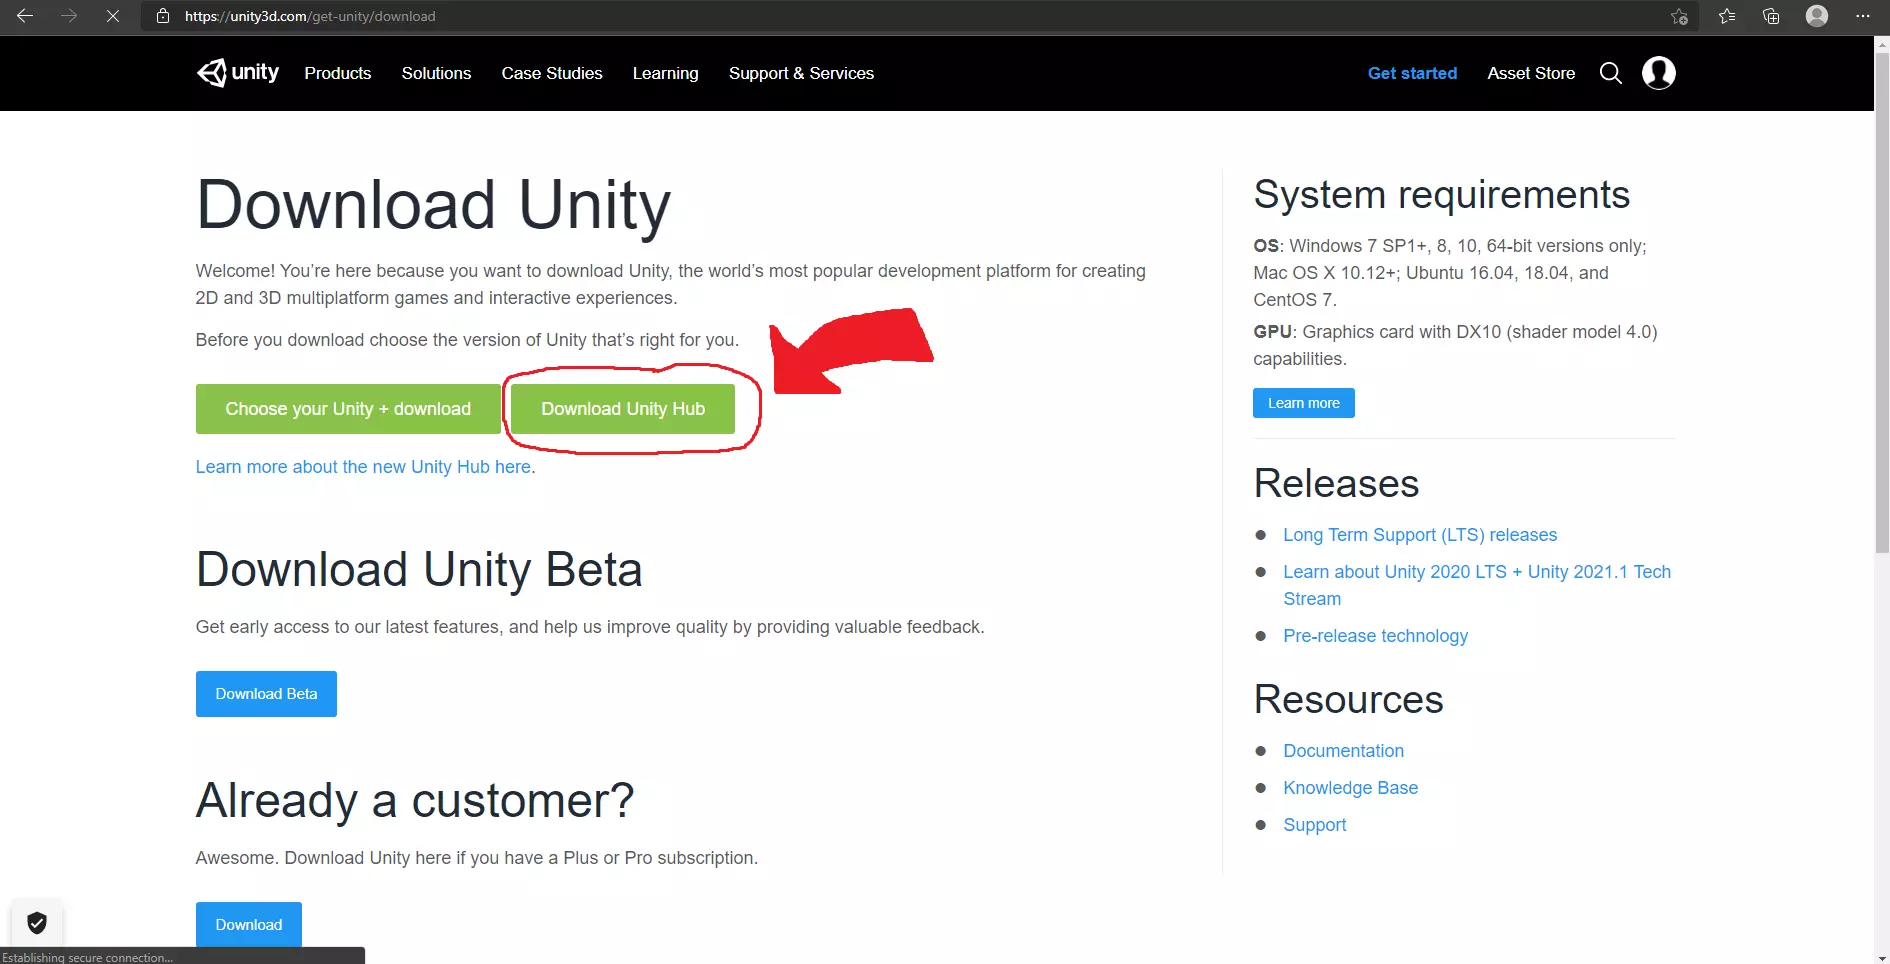Open the Learning menu
This screenshot has width=1890, height=964.
coord(665,73)
